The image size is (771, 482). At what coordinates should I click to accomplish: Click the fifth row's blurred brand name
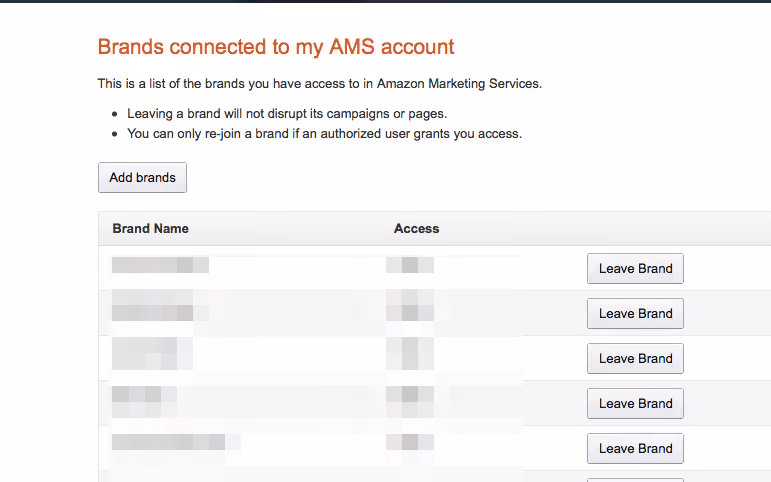[176, 442]
